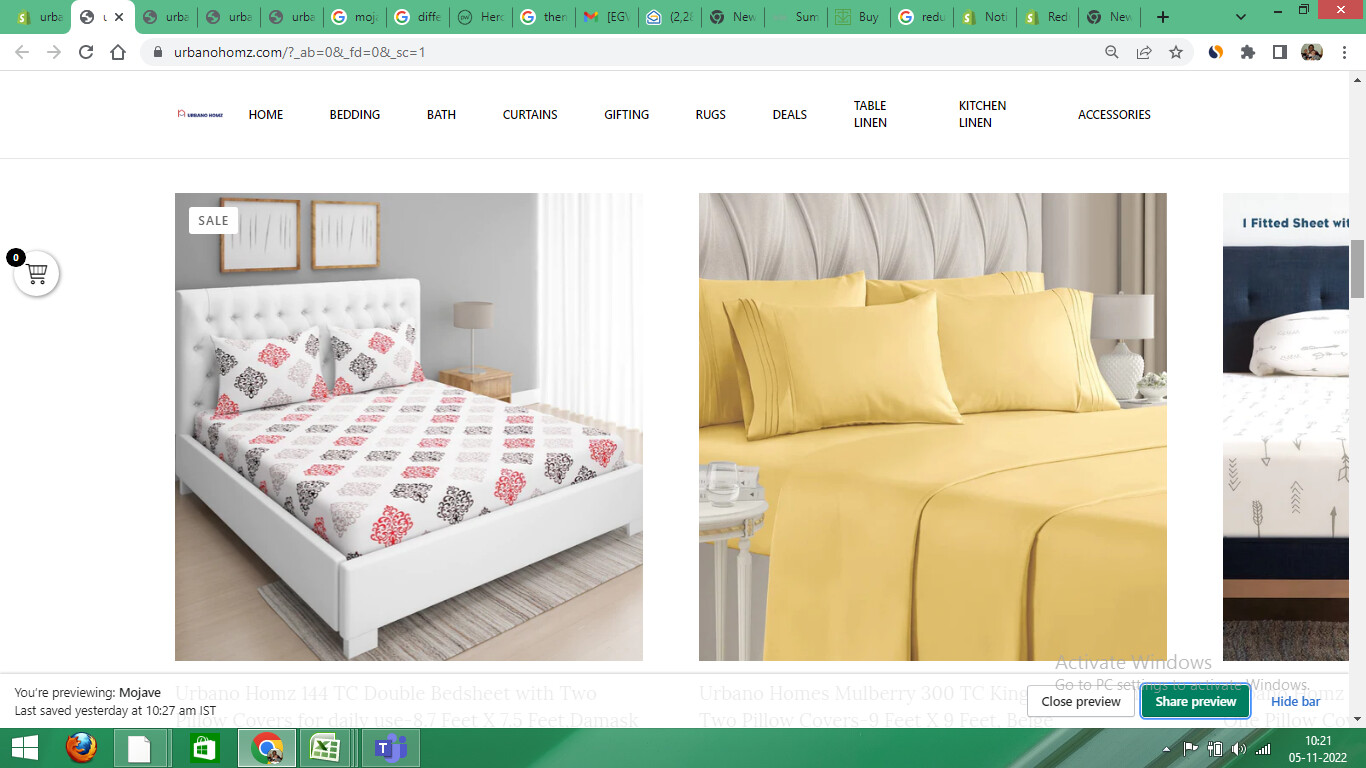This screenshot has width=1366, height=768.
Task: Click the Share preview button
Action: point(1196,702)
